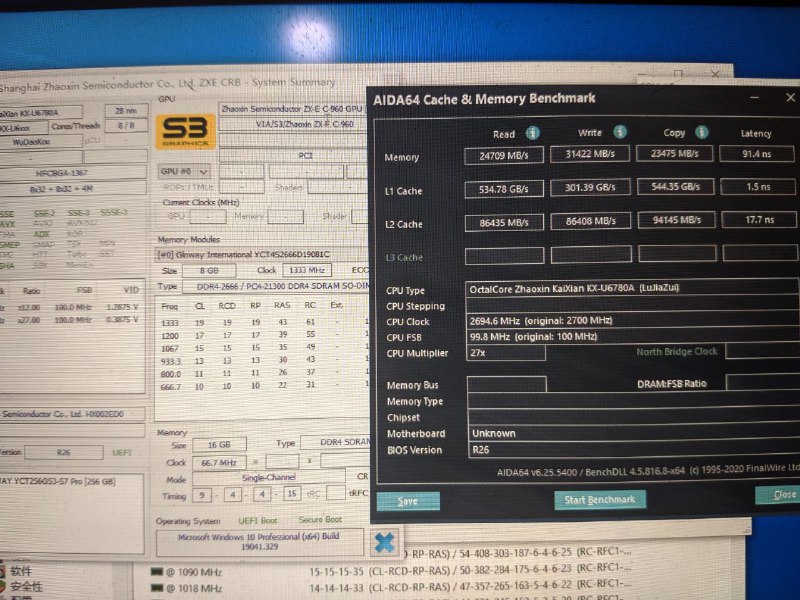Image resolution: width=800 pixels, height=600 pixels.
Task: Select L1 Cache Latency 1.5 ns
Action: point(758,187)
